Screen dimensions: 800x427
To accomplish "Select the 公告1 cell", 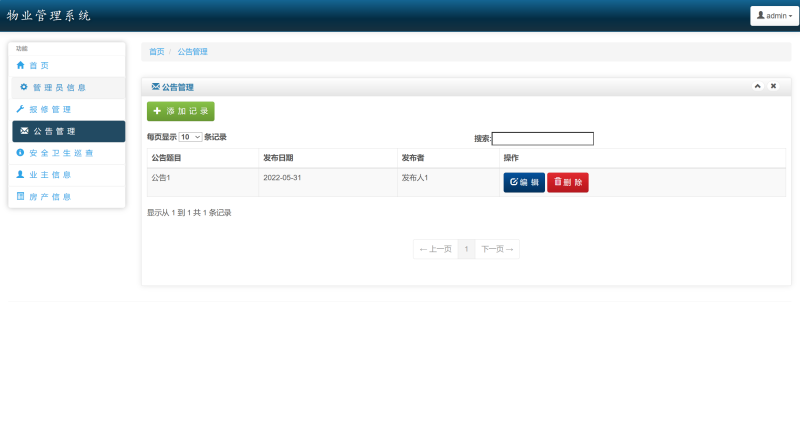I will [x=203, y=183].
